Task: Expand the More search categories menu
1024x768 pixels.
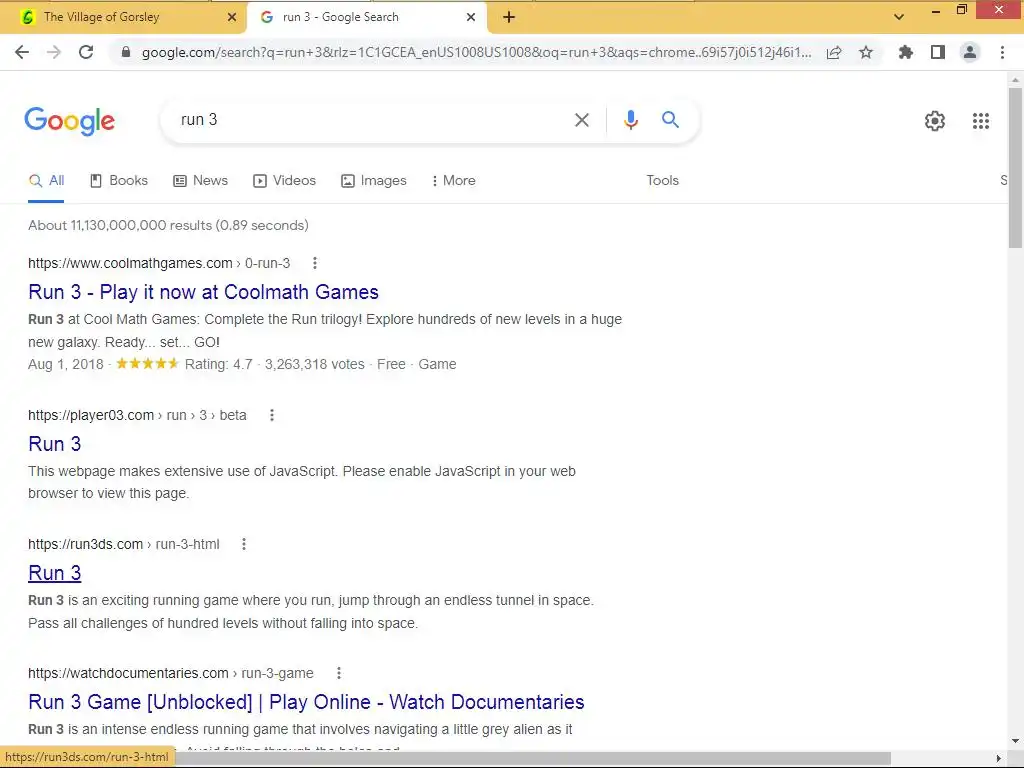Action: 453,181
